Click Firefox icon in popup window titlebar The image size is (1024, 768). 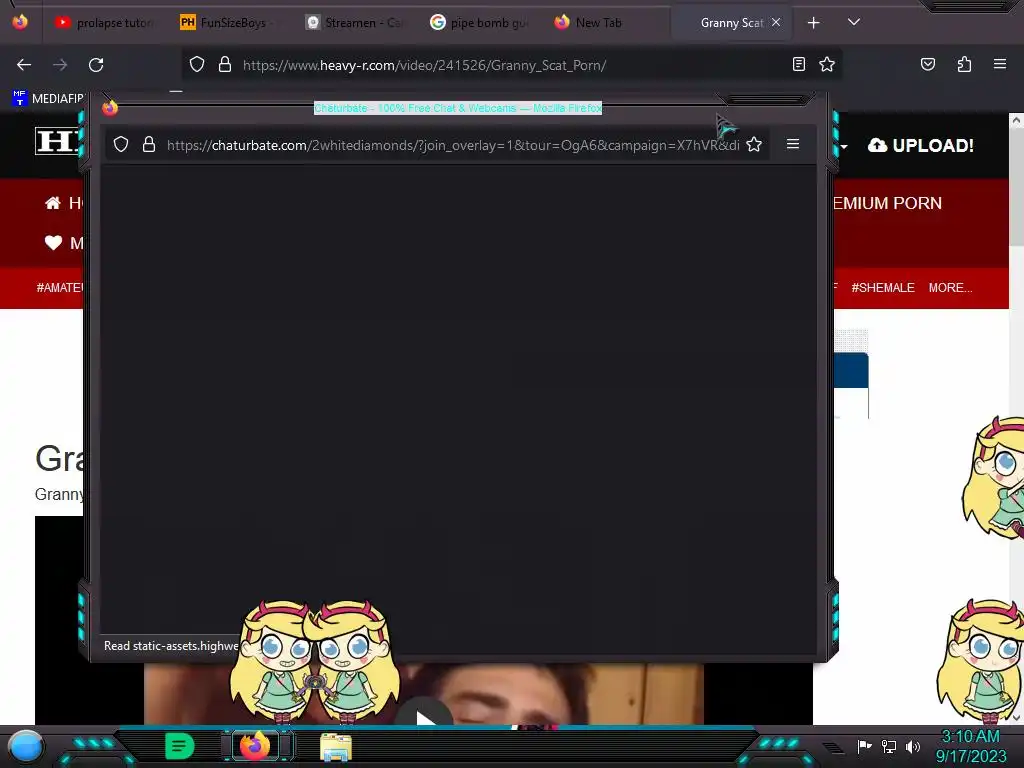click(x=110, y=108)
